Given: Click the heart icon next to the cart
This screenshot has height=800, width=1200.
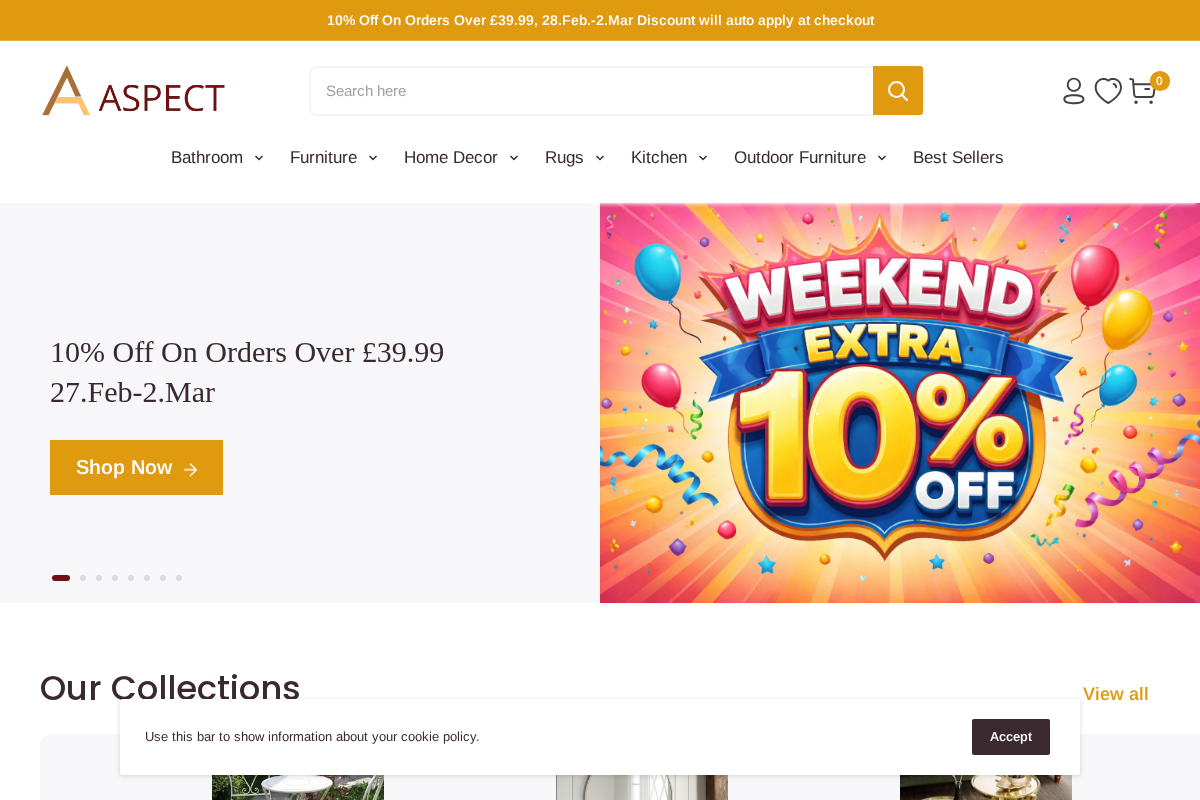Looking at the screenshot, I should pos(1107,90).
